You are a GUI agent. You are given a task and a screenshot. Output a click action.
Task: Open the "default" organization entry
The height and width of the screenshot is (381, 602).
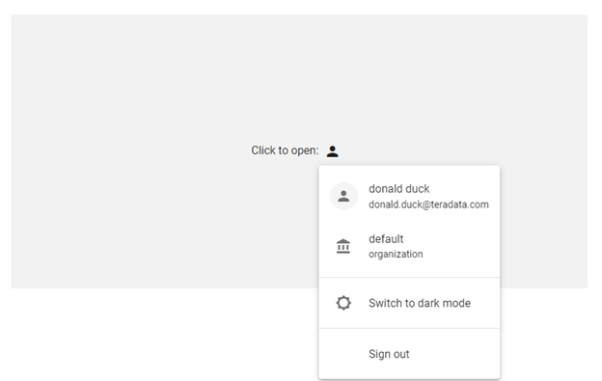pos(409,246)
